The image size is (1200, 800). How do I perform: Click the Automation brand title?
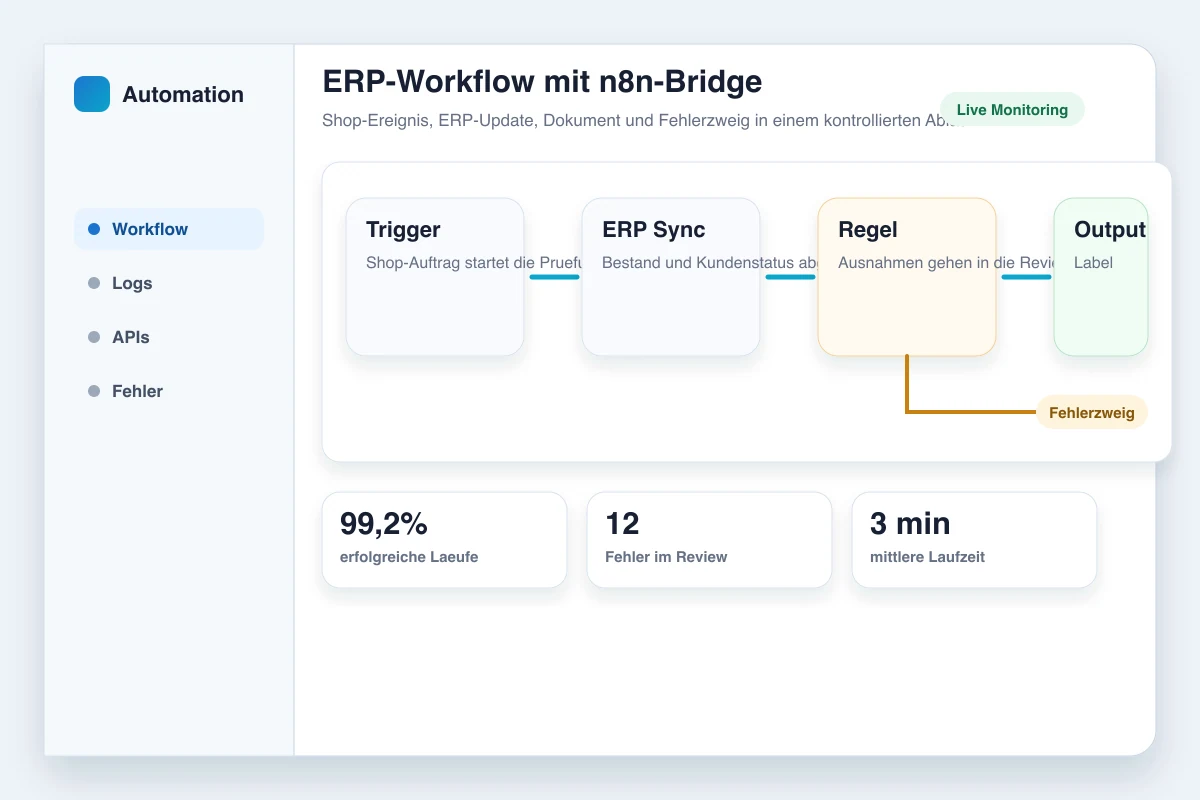(x=183, y=94)
